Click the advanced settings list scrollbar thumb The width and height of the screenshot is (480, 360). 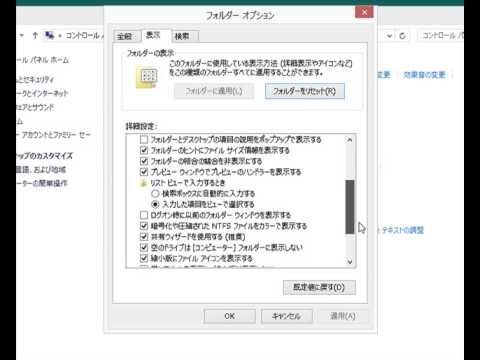coord(350,207)
